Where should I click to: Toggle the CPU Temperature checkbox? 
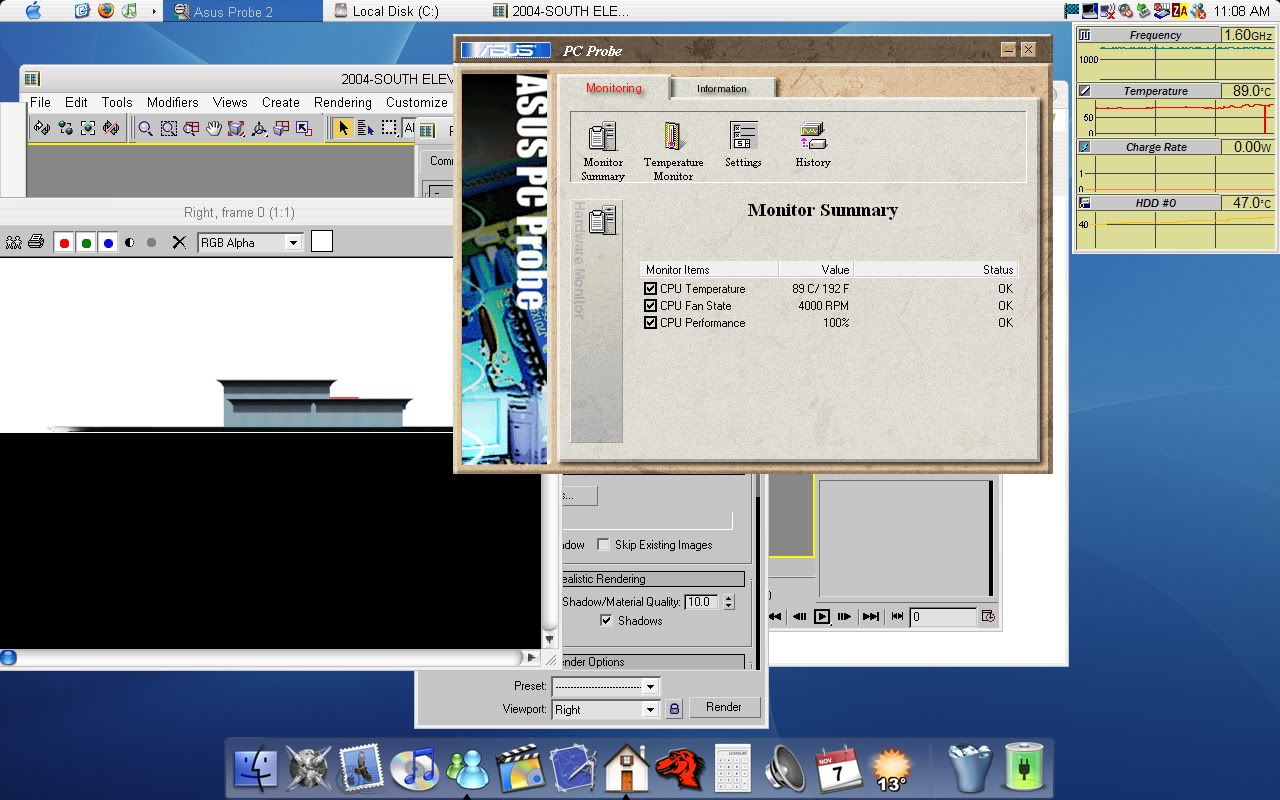tap(651, 289)
